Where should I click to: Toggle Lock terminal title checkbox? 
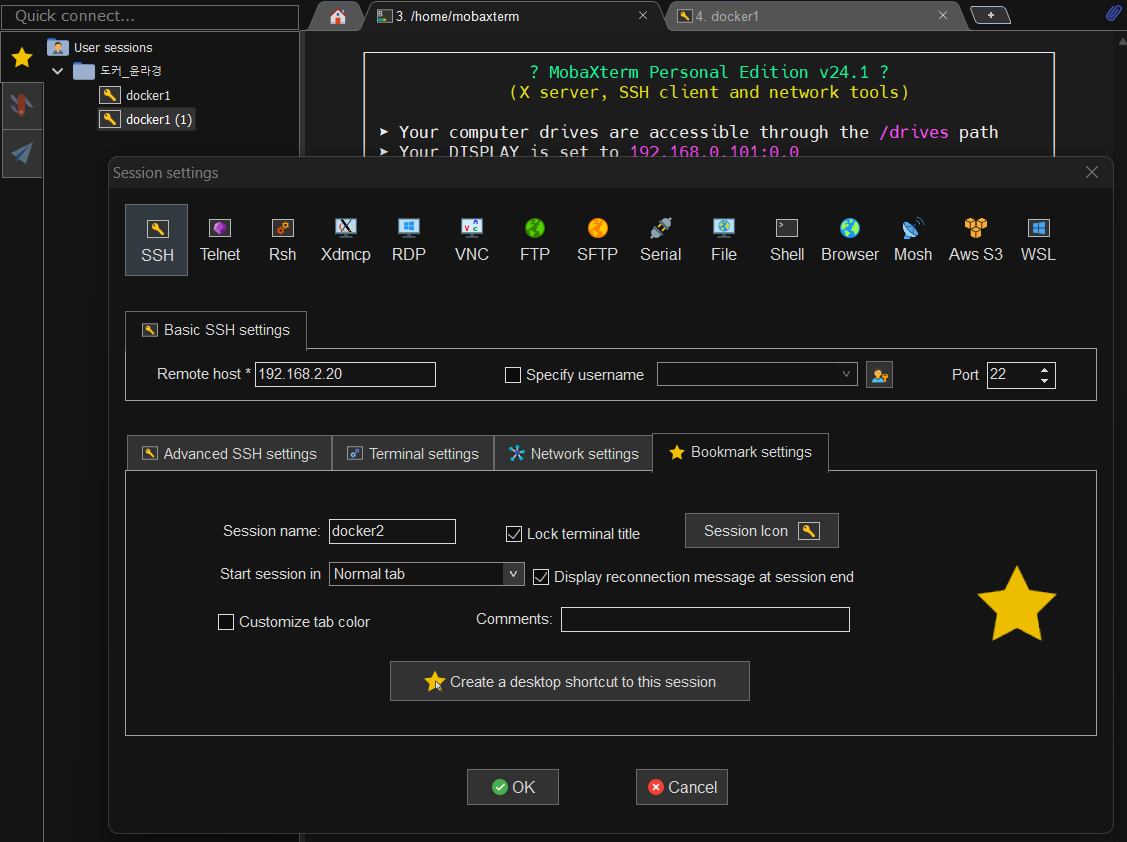tap(513, 534)
